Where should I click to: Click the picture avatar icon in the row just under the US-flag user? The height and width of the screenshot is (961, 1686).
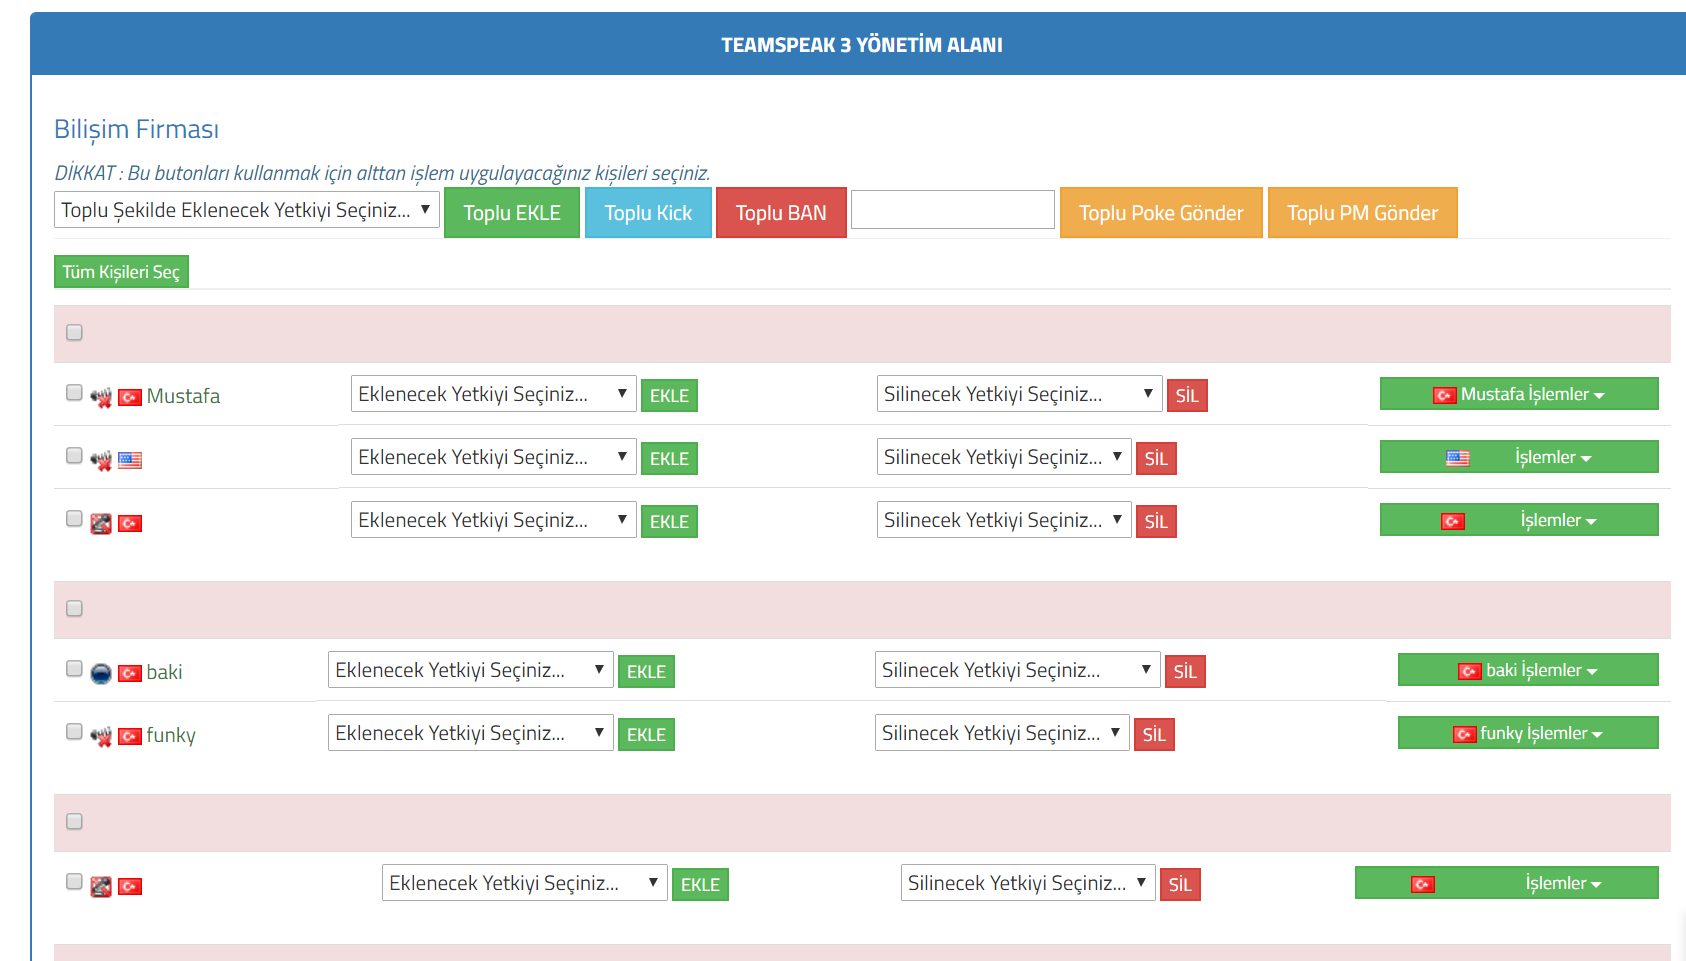pyautogui.click(x=101, y=524)
